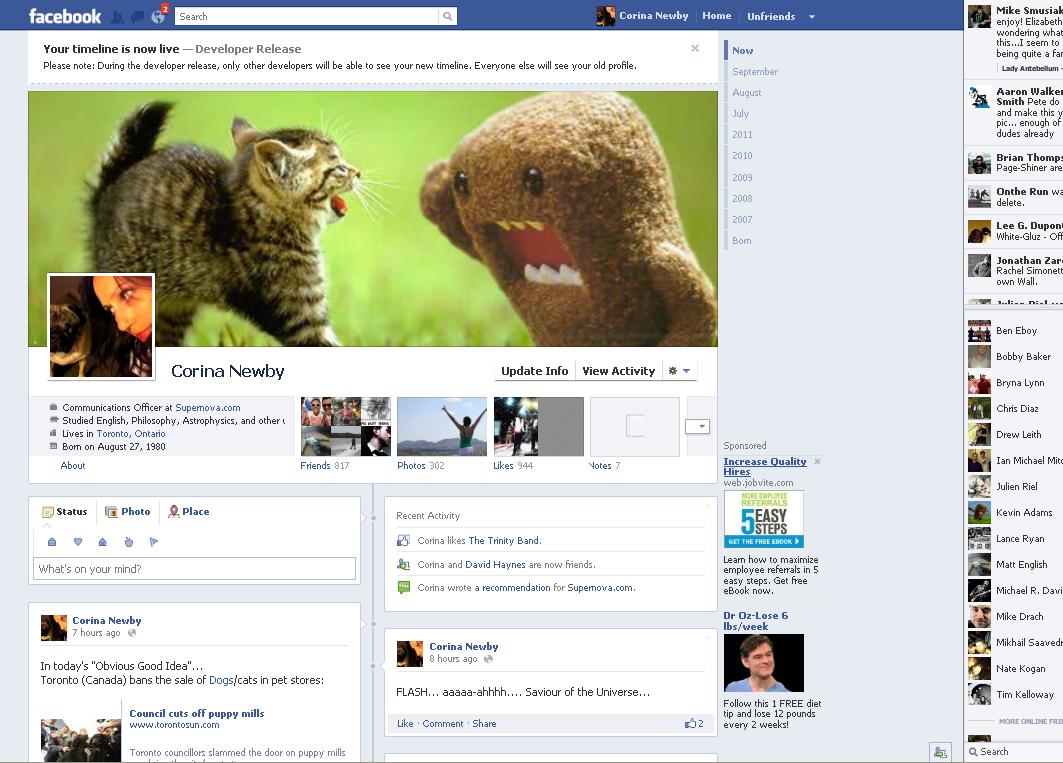Screen dimensions: 1063x763
Task: Focus the top Search field
Action: point(306,16)
